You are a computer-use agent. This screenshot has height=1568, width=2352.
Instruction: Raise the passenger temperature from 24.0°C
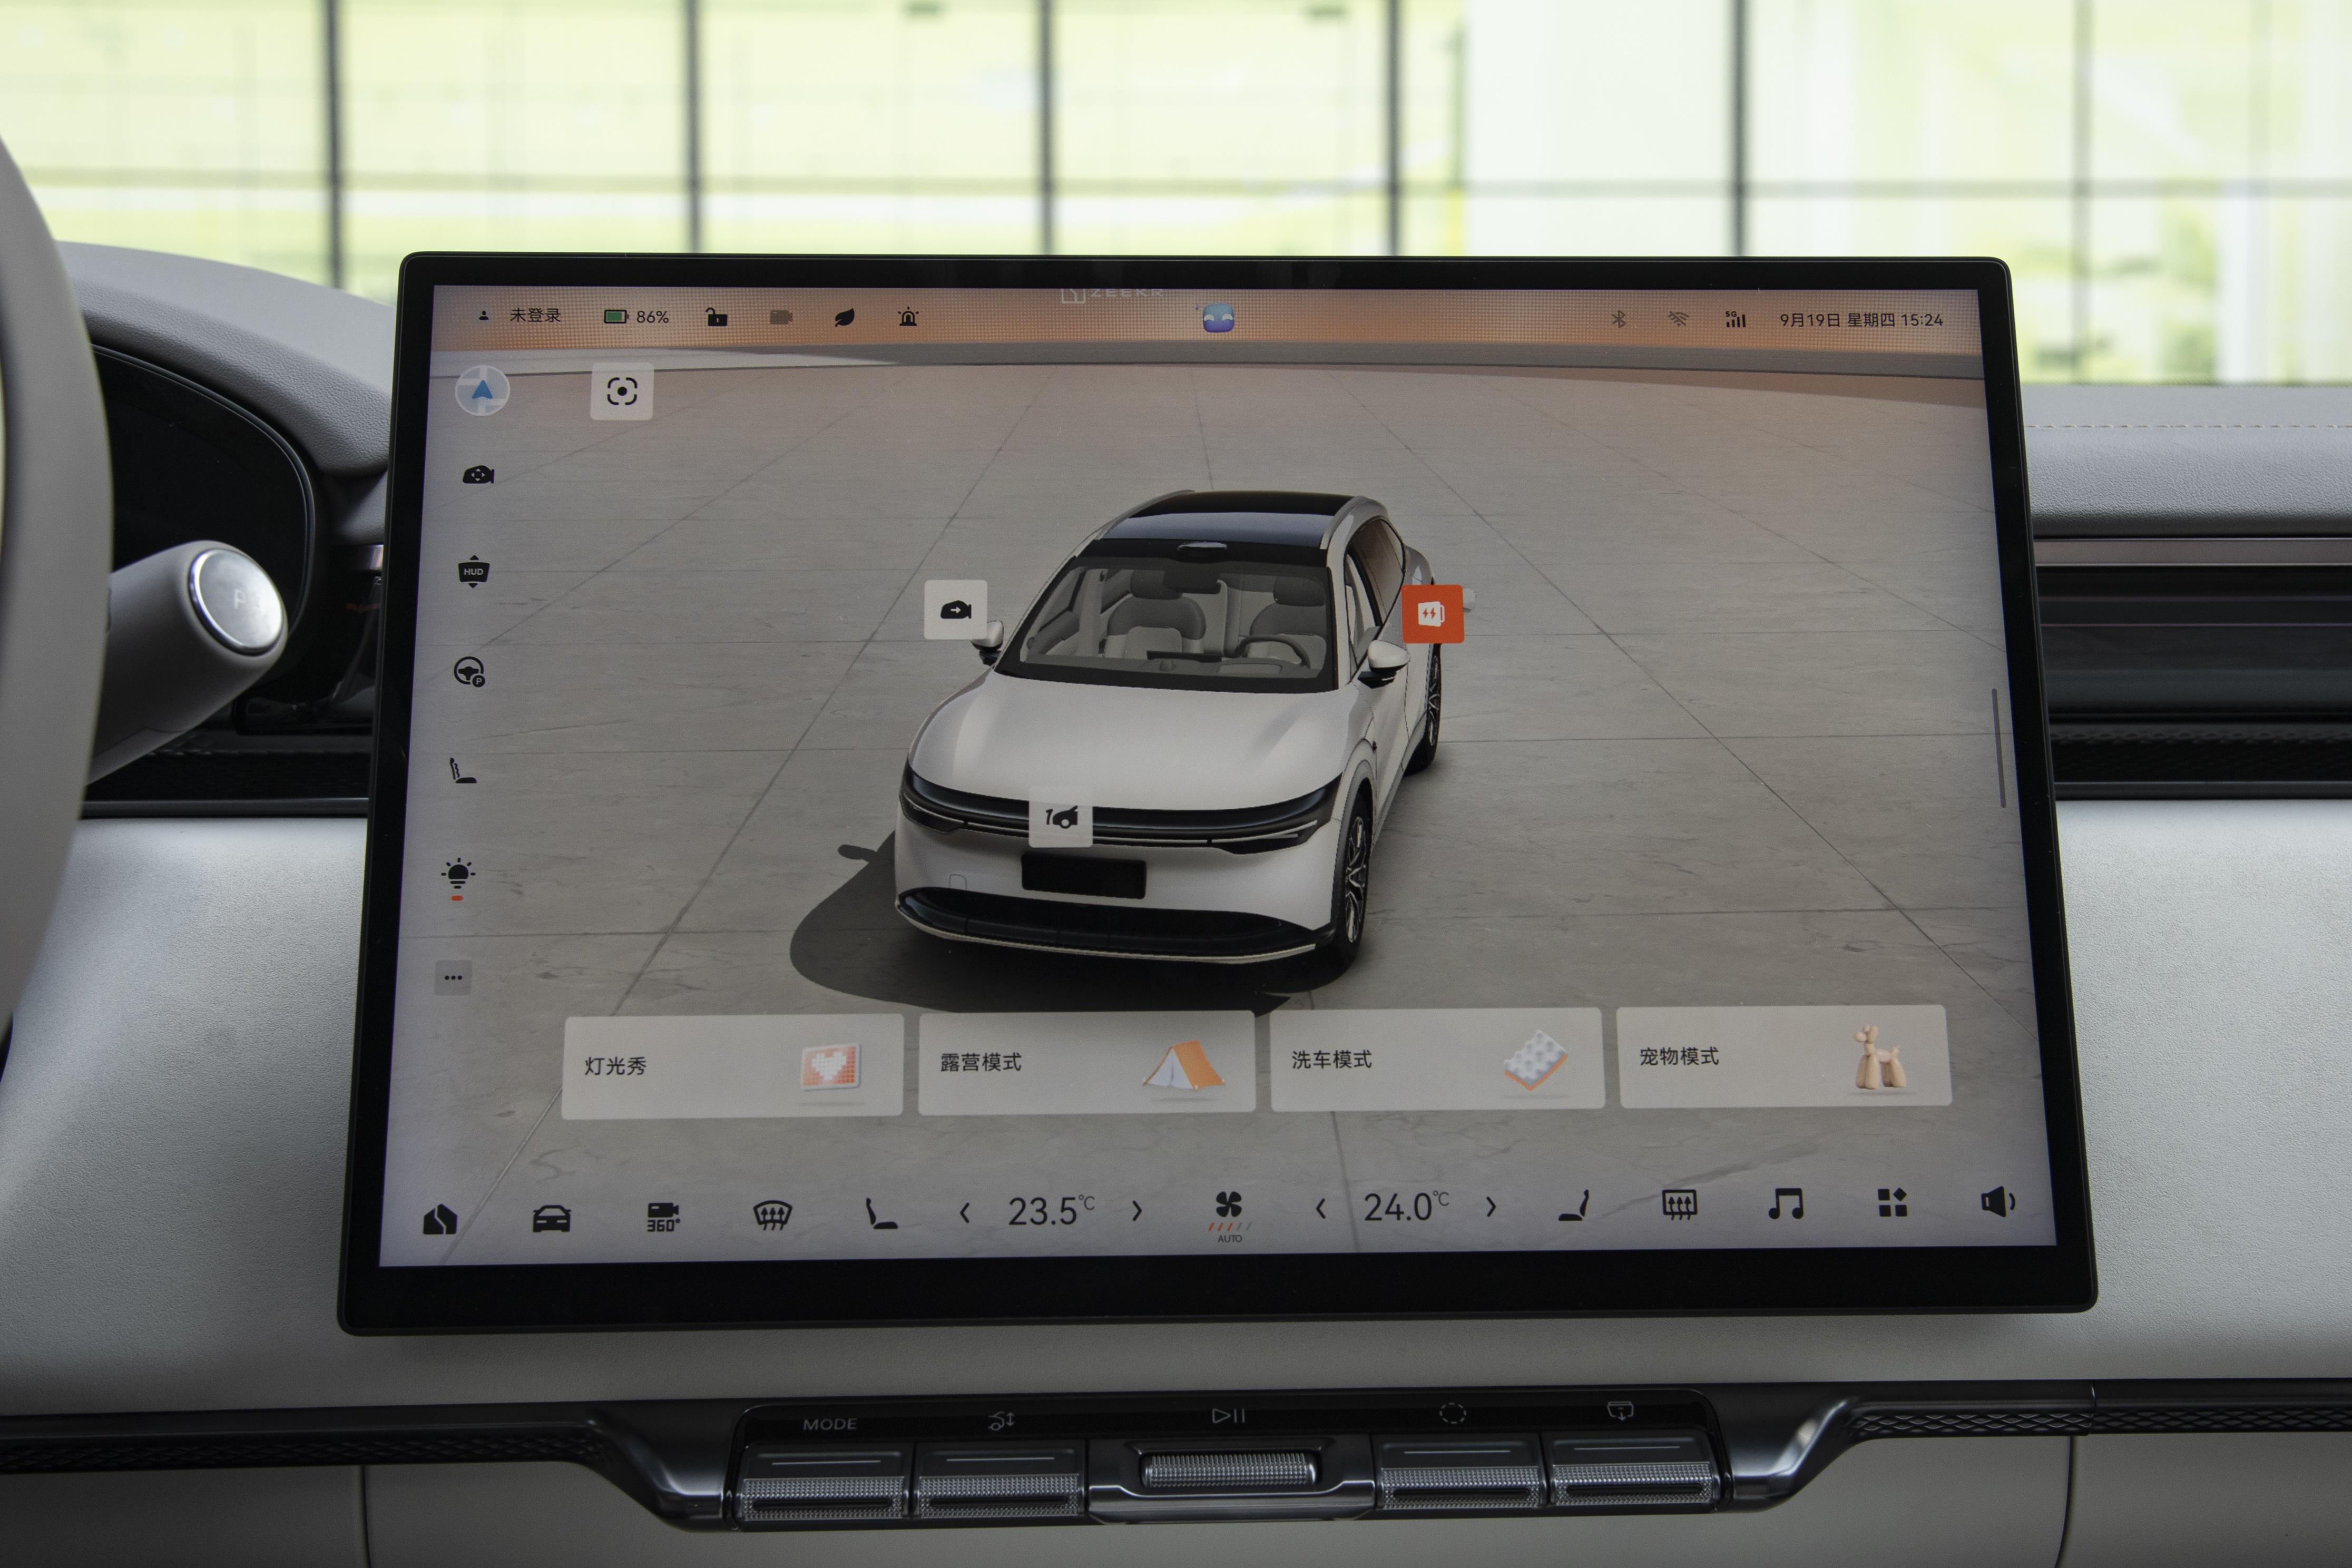click(1491, 1207)
